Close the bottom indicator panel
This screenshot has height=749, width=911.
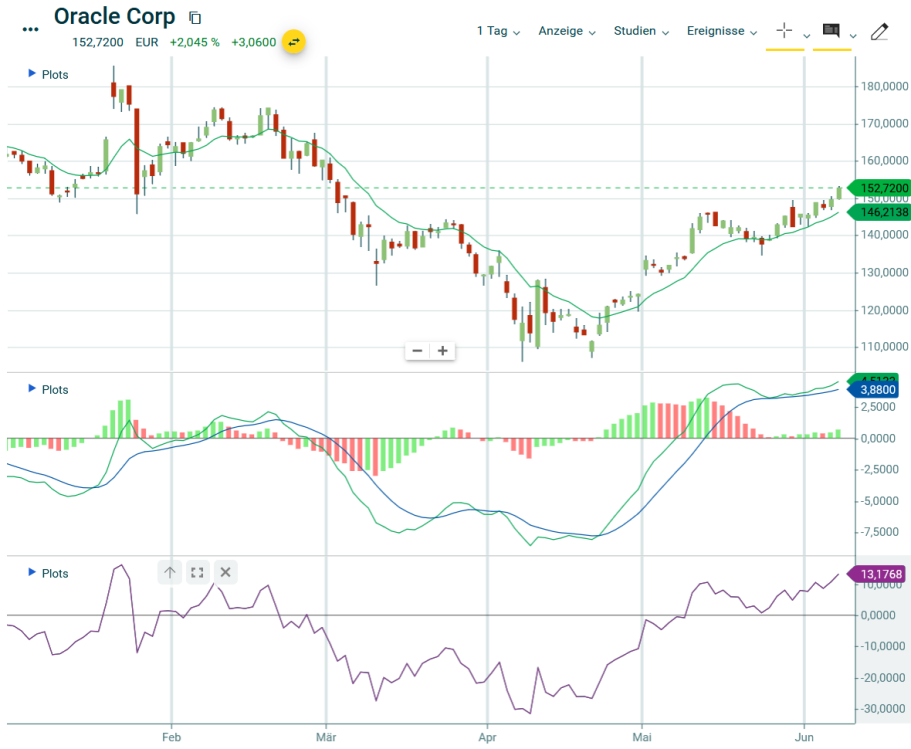[x=225, y=572]
